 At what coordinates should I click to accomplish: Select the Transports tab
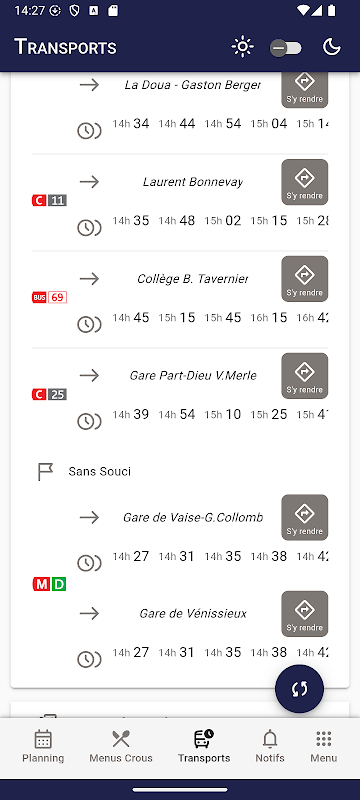(x=204, y=746)
